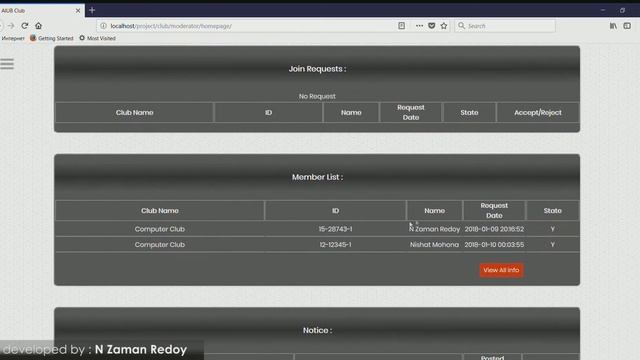The image size is (640, 360).
Task: Click the Member List heading
Action: pos(317,177)
